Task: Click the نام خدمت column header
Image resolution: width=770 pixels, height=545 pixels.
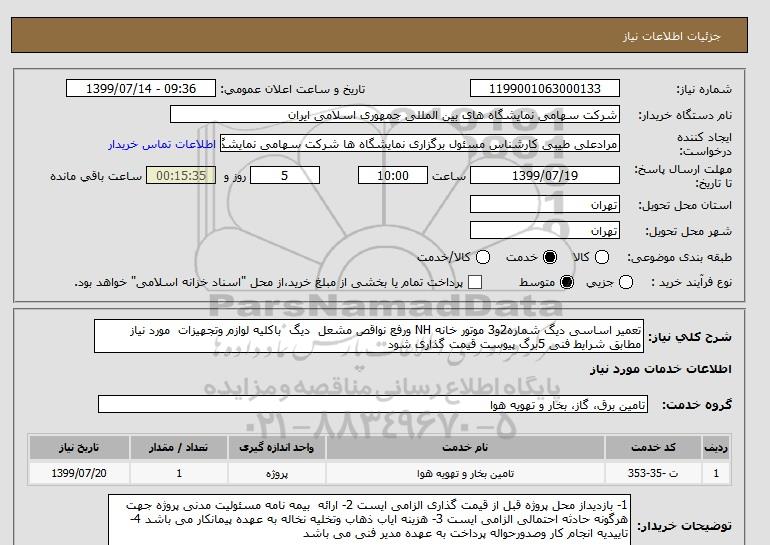Action: click(465, 447)
